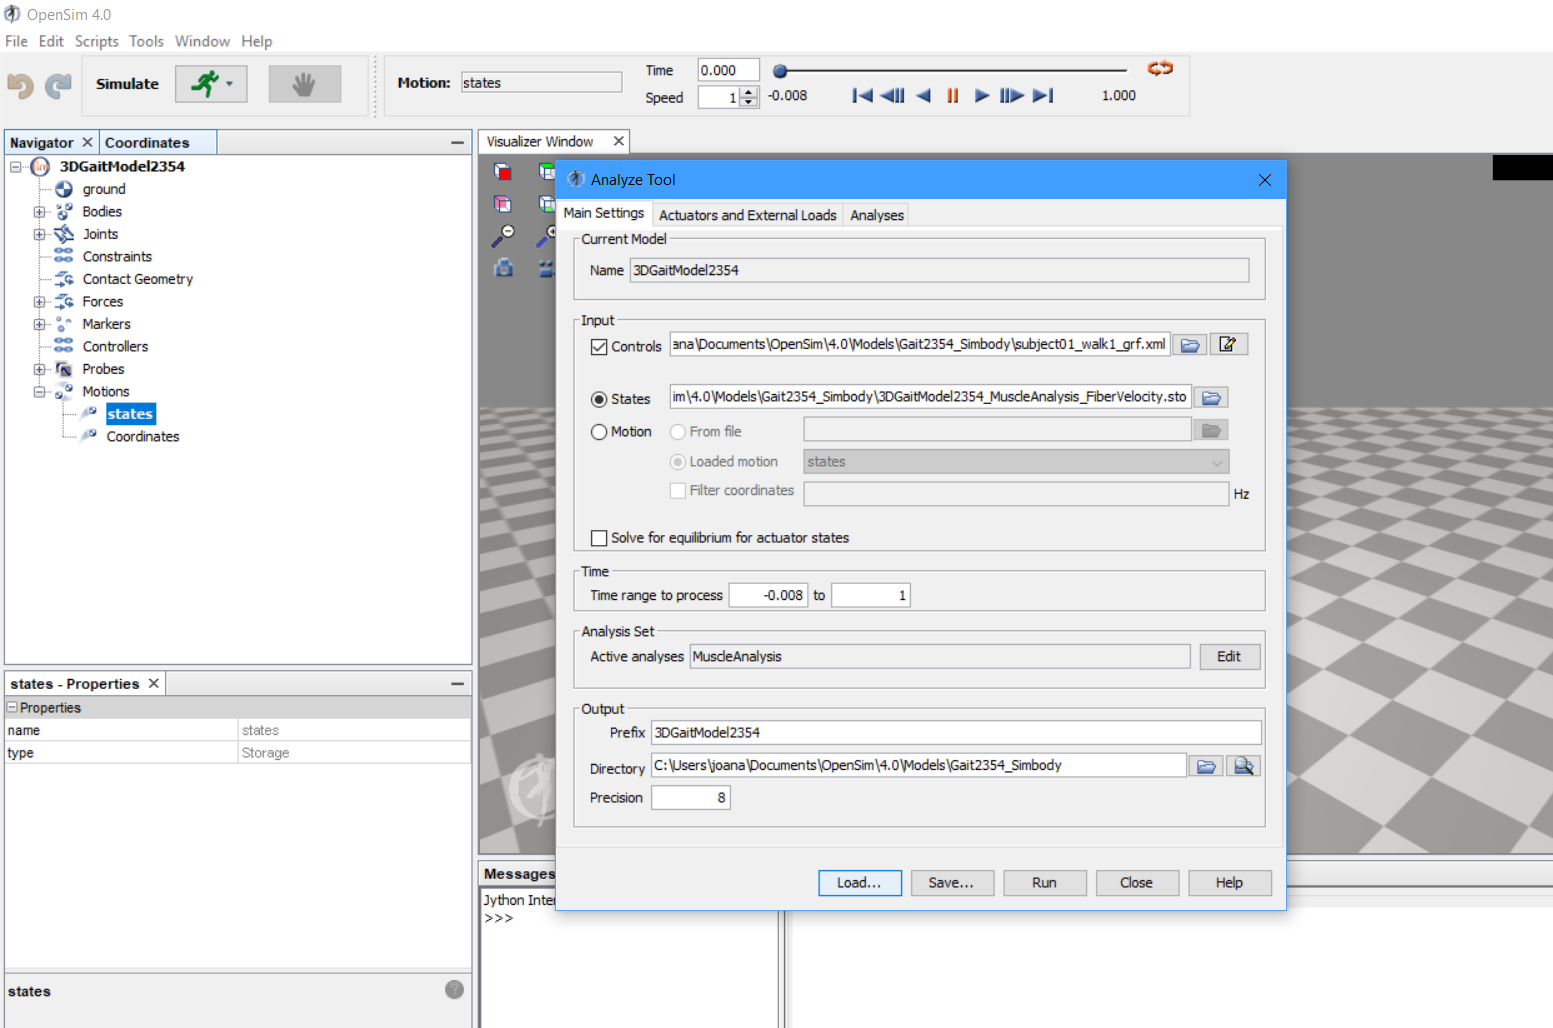Open the File menu

[16, 41]
